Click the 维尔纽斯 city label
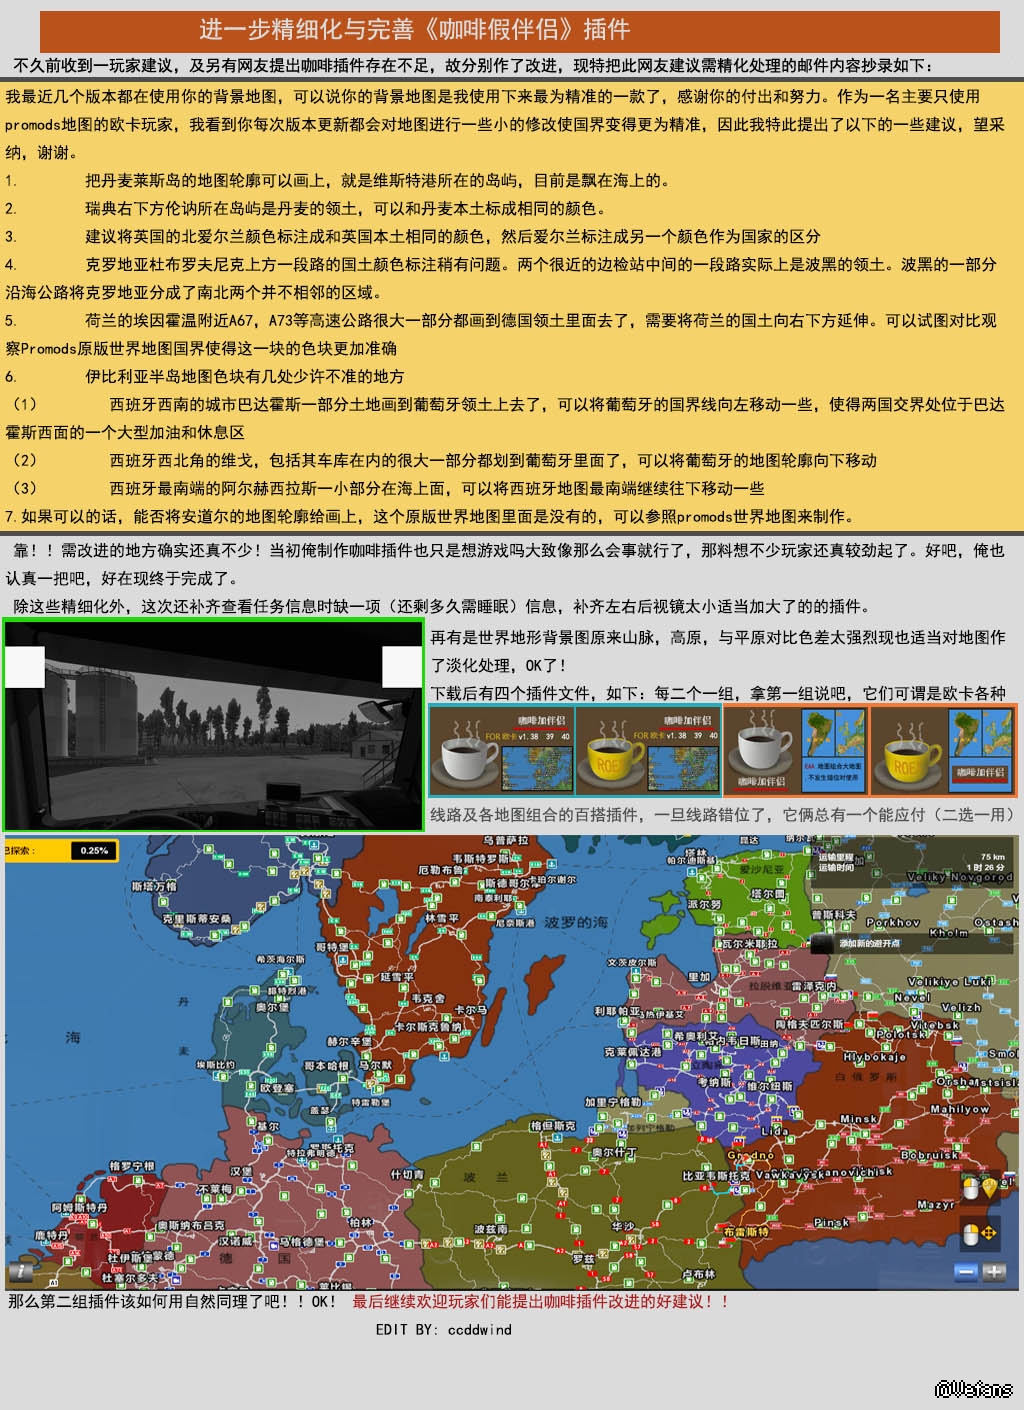Image resolution: width=1024 pixels, height=1410 pixels. pos(770,1086)
